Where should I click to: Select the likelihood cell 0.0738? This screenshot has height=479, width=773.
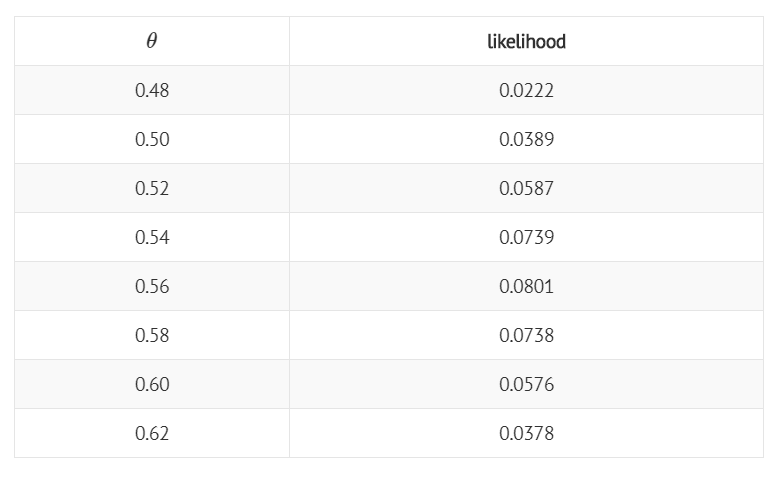tap(527, 335)
